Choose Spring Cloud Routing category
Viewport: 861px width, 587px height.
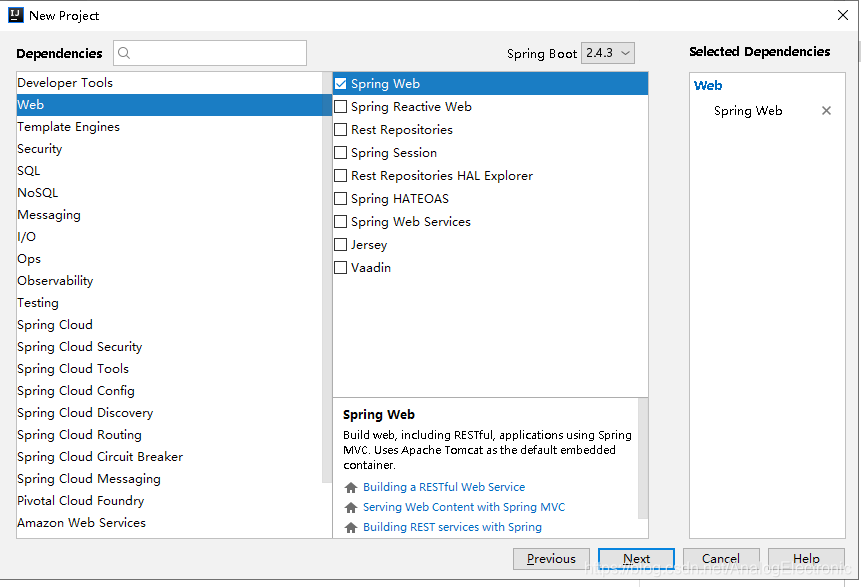tap(170, 434)
